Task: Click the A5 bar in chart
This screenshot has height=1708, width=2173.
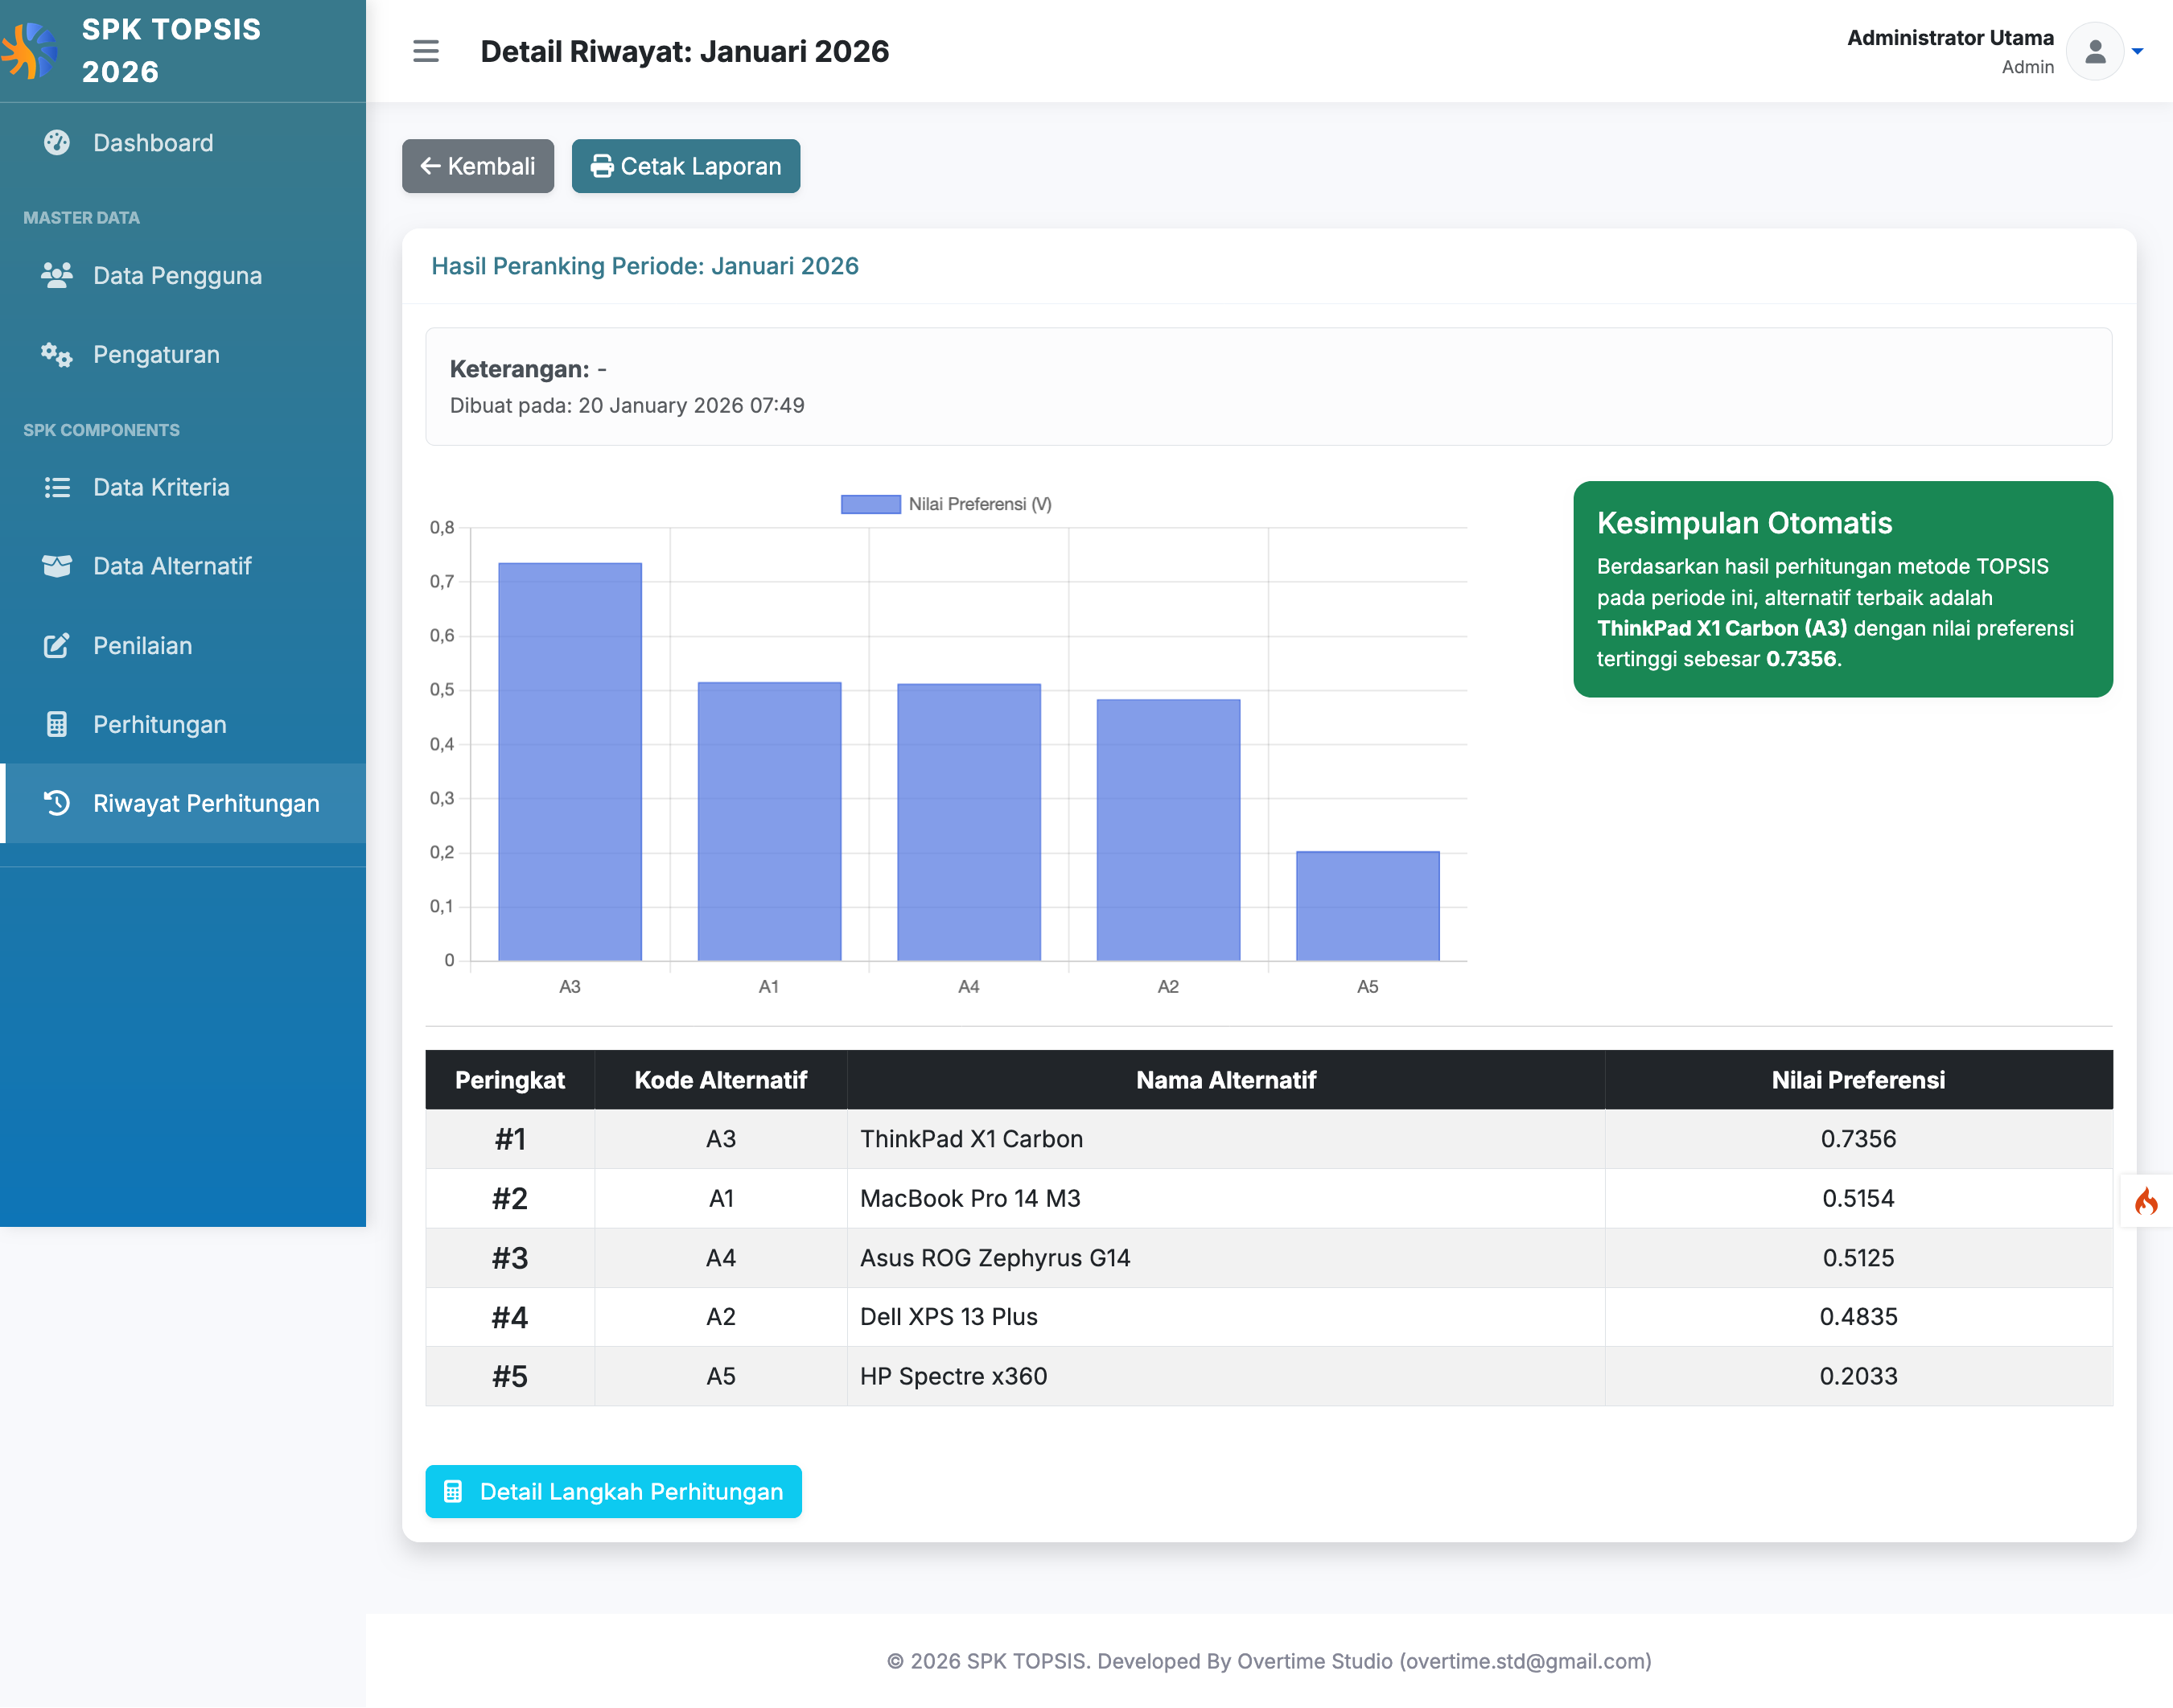Action: (1368, 906)
